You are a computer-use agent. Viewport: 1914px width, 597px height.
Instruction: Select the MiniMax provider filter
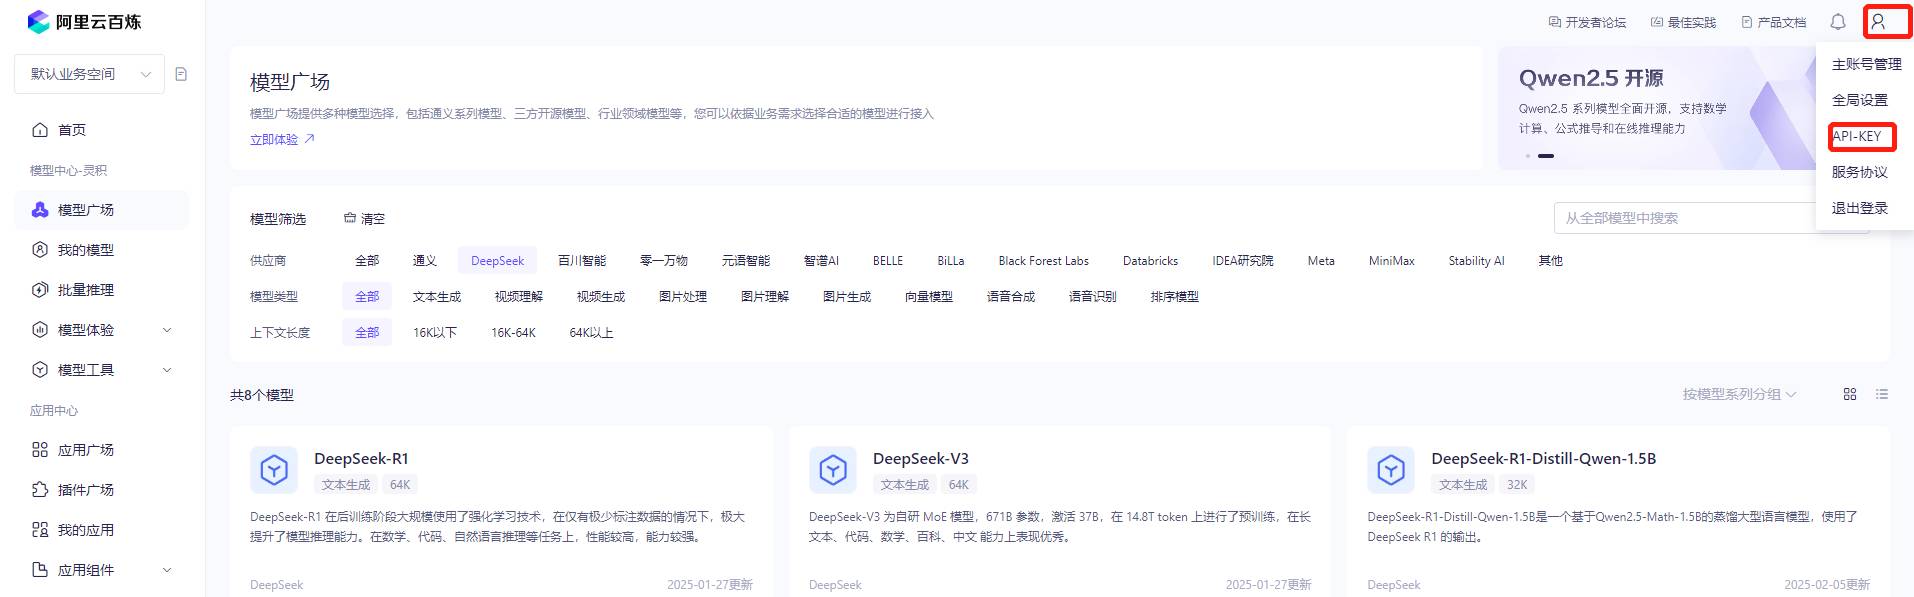[x=1391, y=261]
